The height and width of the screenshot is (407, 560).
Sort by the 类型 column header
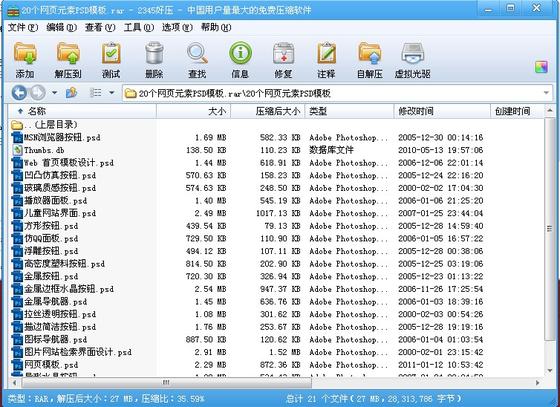349,111
